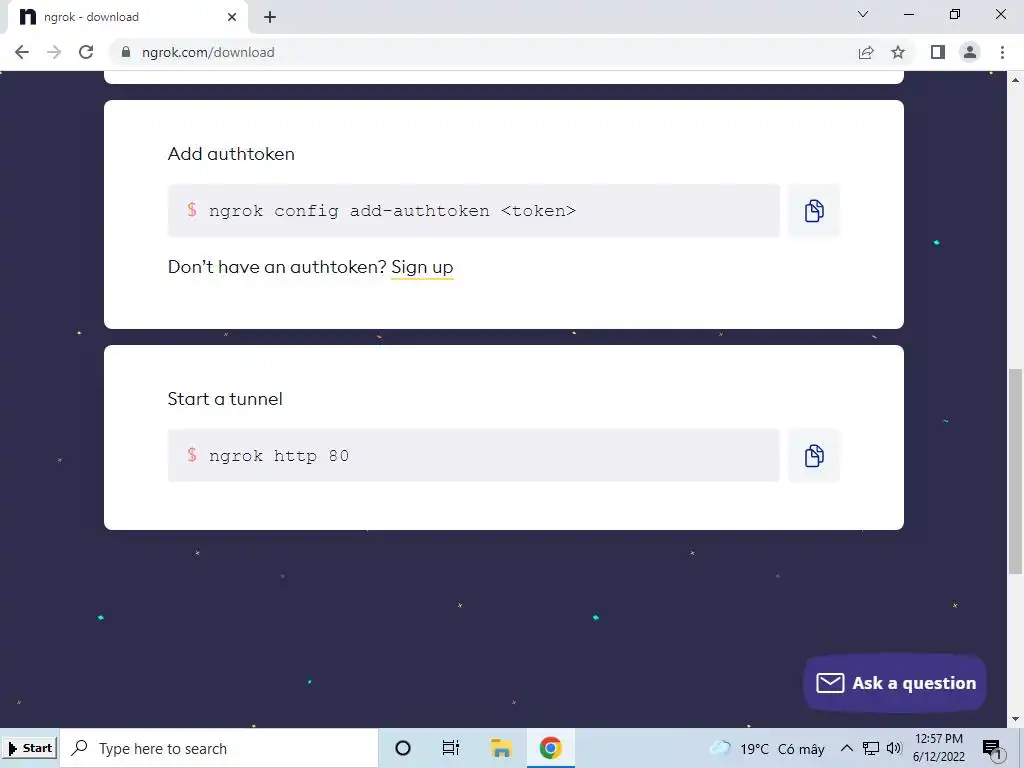Copy the ngrok http 80 command
This screenshot has width=1024, height=768.
point(814,456)
